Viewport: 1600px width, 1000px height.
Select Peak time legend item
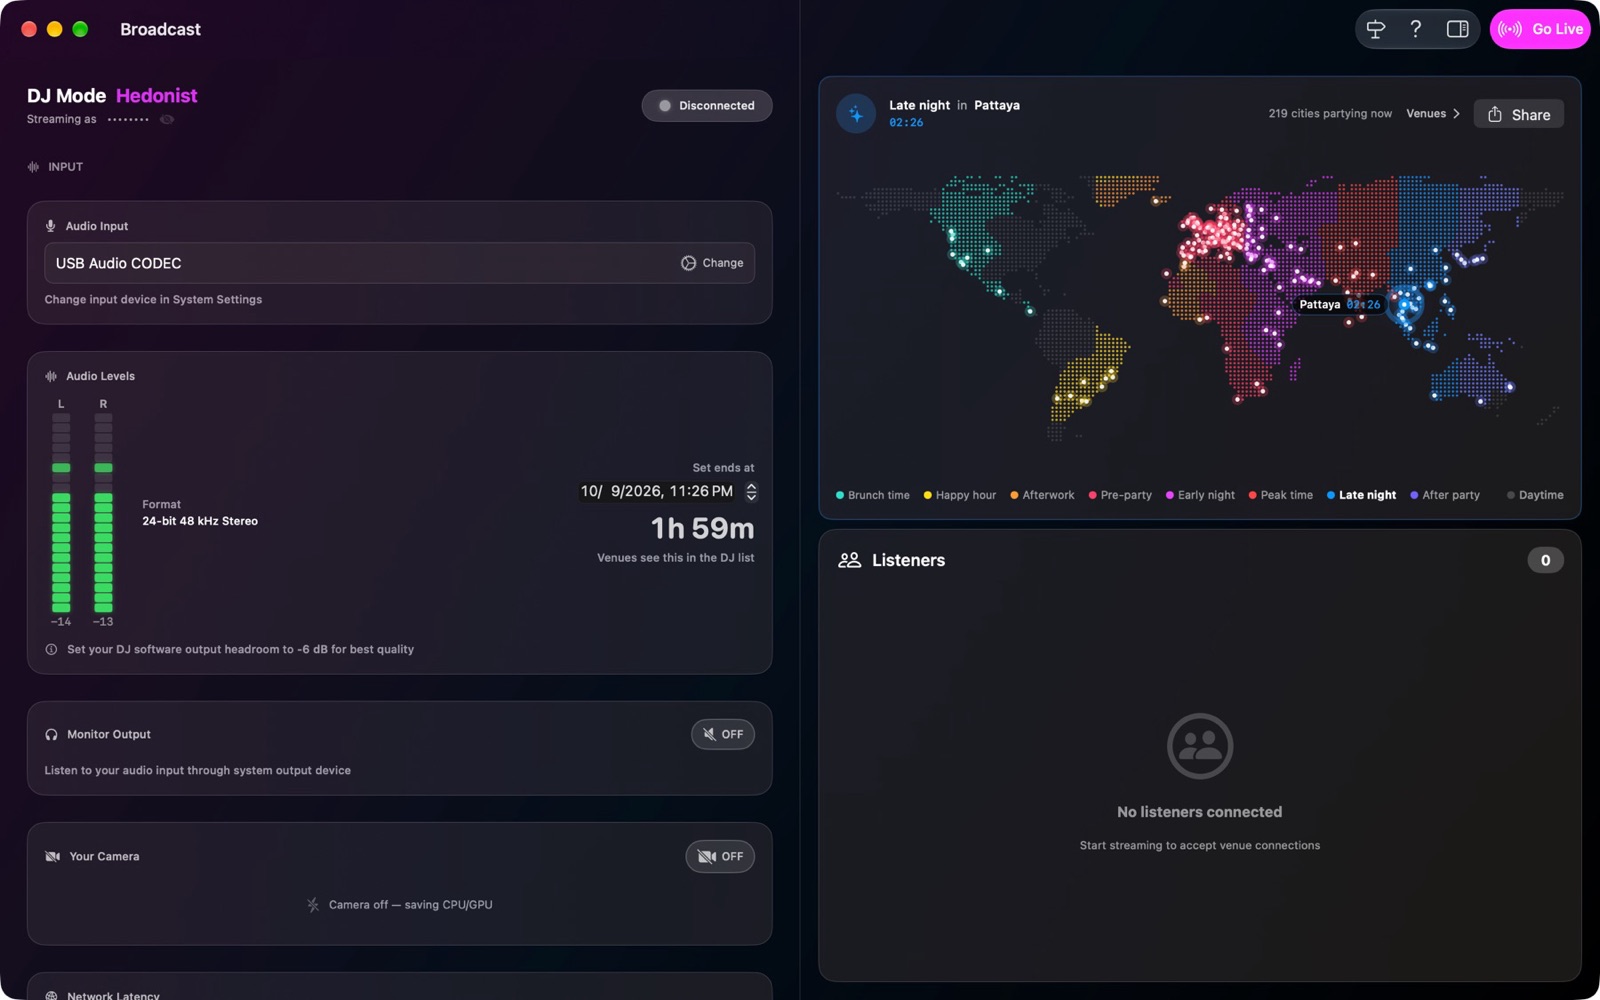(x=1281, y=495)
